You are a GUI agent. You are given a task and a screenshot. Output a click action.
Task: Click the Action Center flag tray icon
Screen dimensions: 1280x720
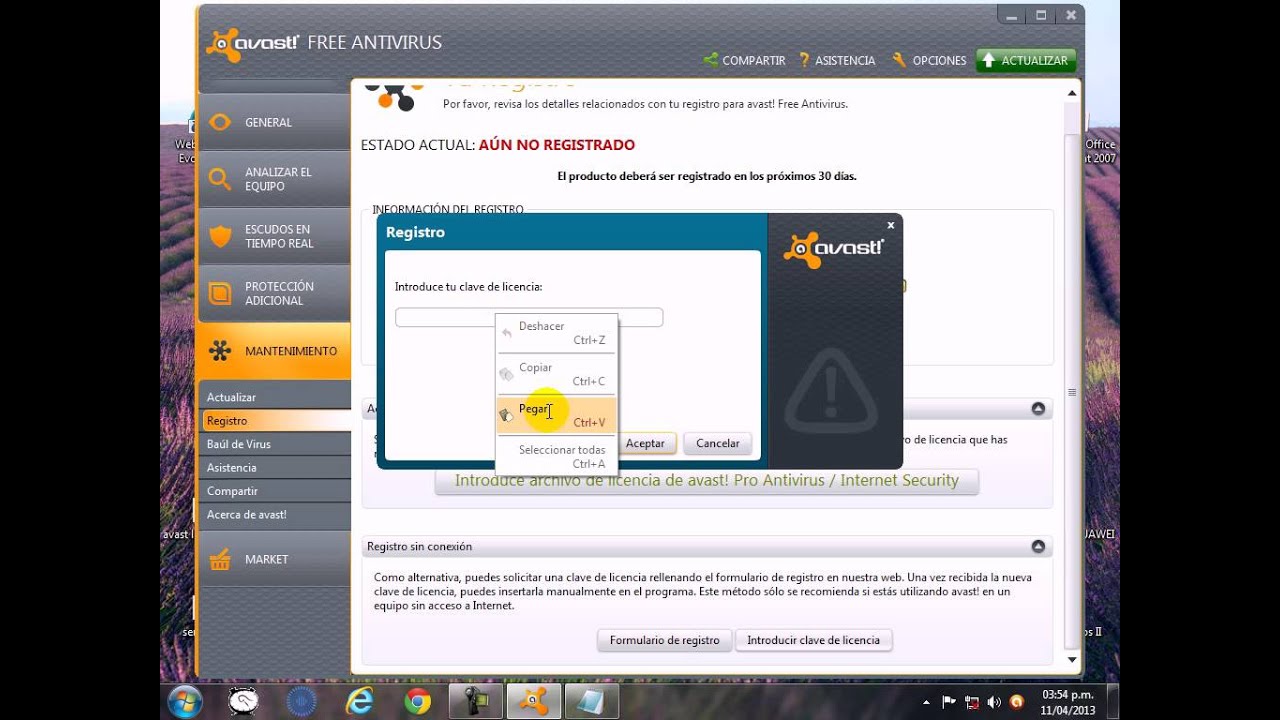tap(949, 702)
